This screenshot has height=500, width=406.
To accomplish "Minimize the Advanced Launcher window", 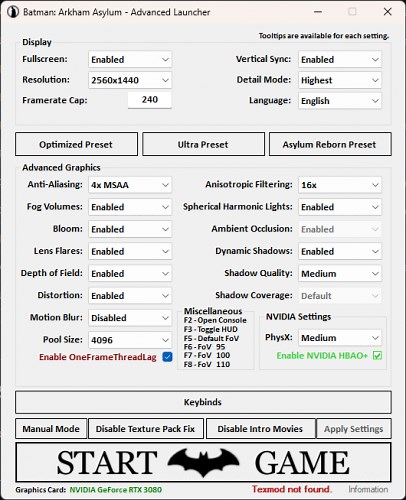I will pyautogui.click(x=318, y=12).
